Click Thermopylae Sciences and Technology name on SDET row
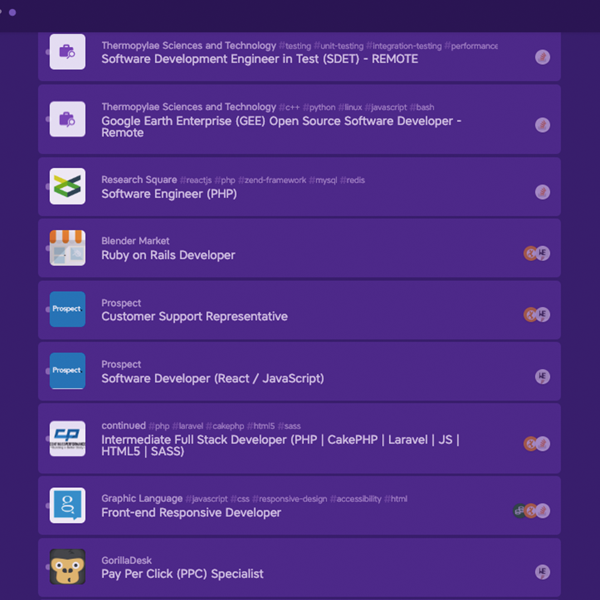The width and height of the screenshot is (600, 600). tap(189, 46)
